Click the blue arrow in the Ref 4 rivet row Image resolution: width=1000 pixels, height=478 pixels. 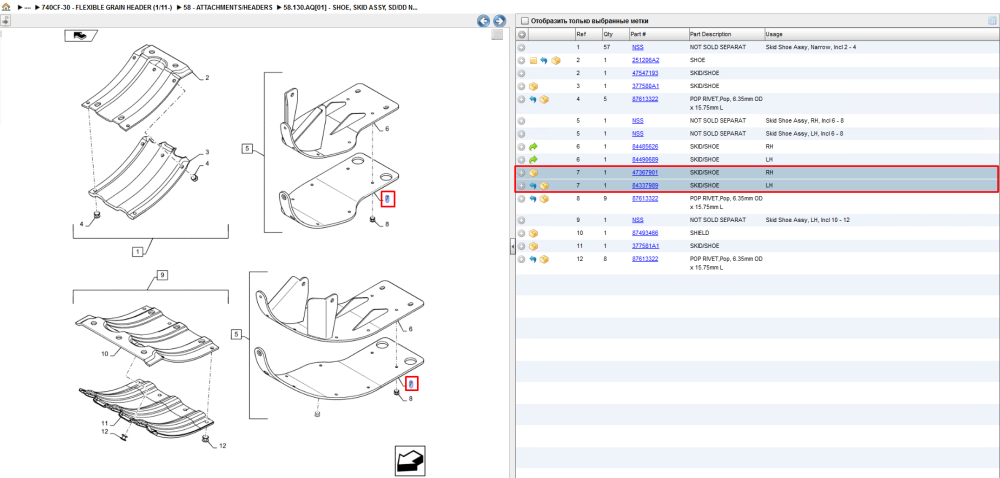pos(533,99)
